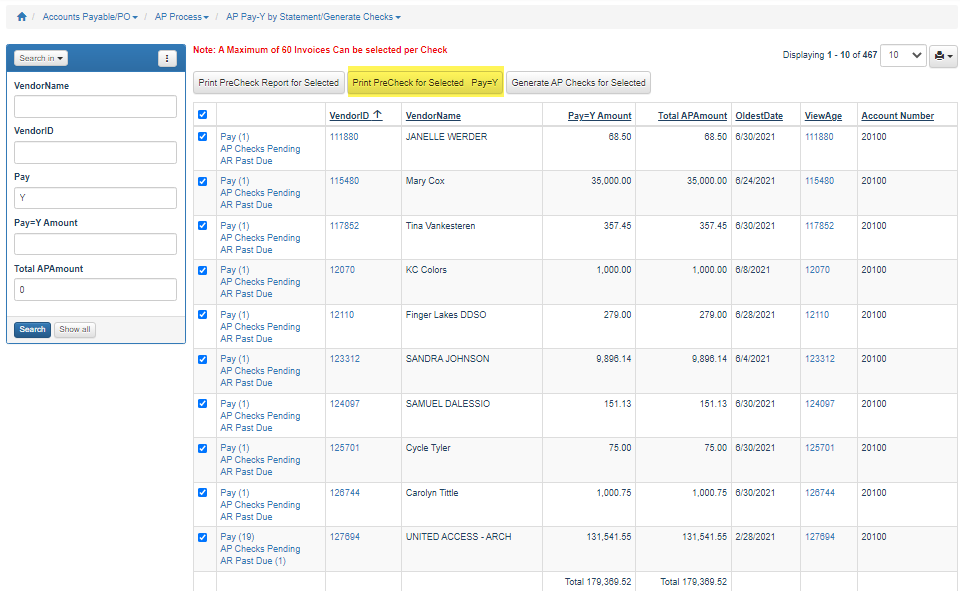Open ViewAge link 126744 for Carolyn Tittle

(820, 493)
